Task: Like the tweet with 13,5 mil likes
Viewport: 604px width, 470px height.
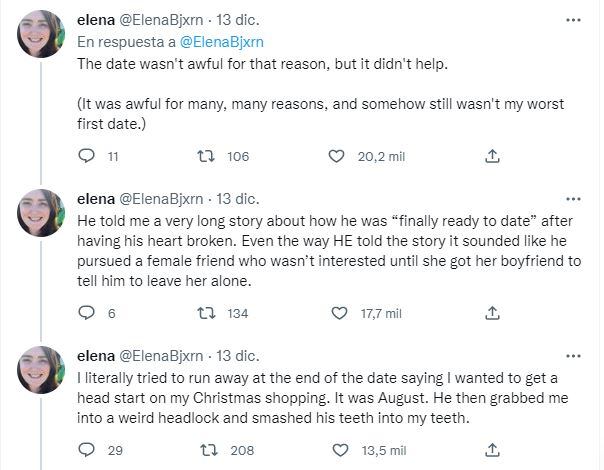Action: click(x=336, y=450)
